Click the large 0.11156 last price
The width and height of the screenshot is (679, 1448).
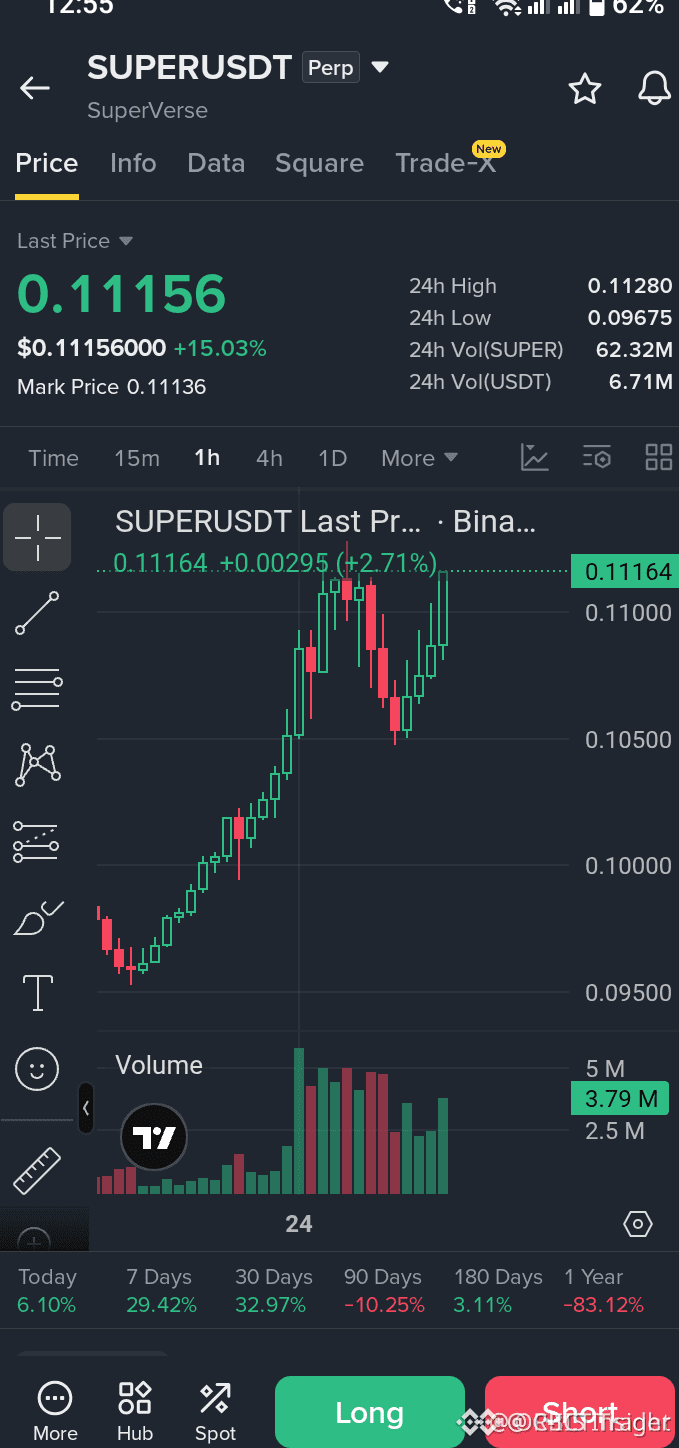tap(122, 294)
